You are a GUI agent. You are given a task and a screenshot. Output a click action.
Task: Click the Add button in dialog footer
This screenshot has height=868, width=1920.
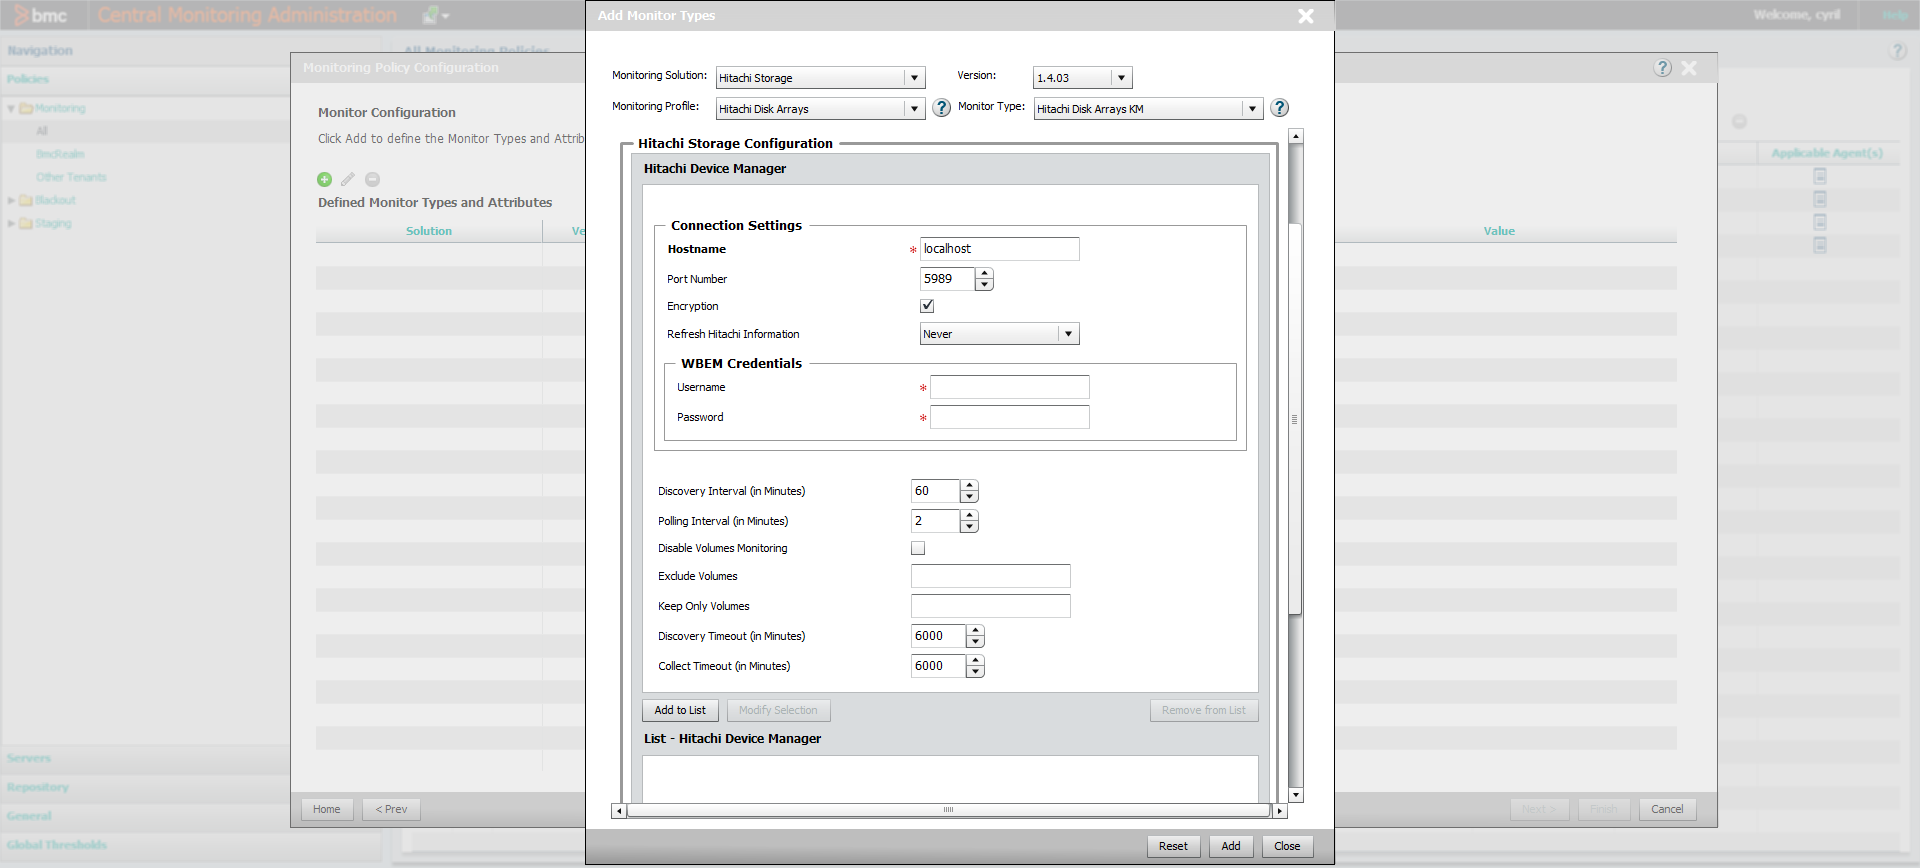[x=1231, y=846]
